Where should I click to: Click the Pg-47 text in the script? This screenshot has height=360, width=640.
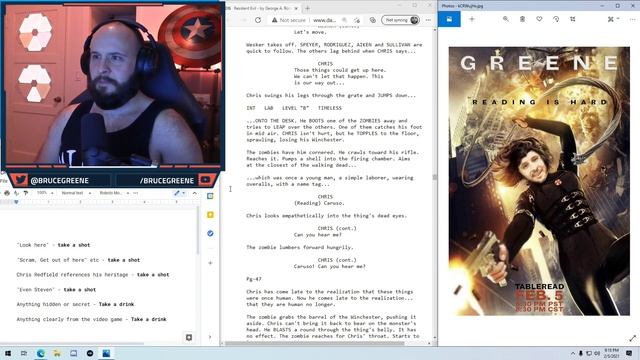253,279
